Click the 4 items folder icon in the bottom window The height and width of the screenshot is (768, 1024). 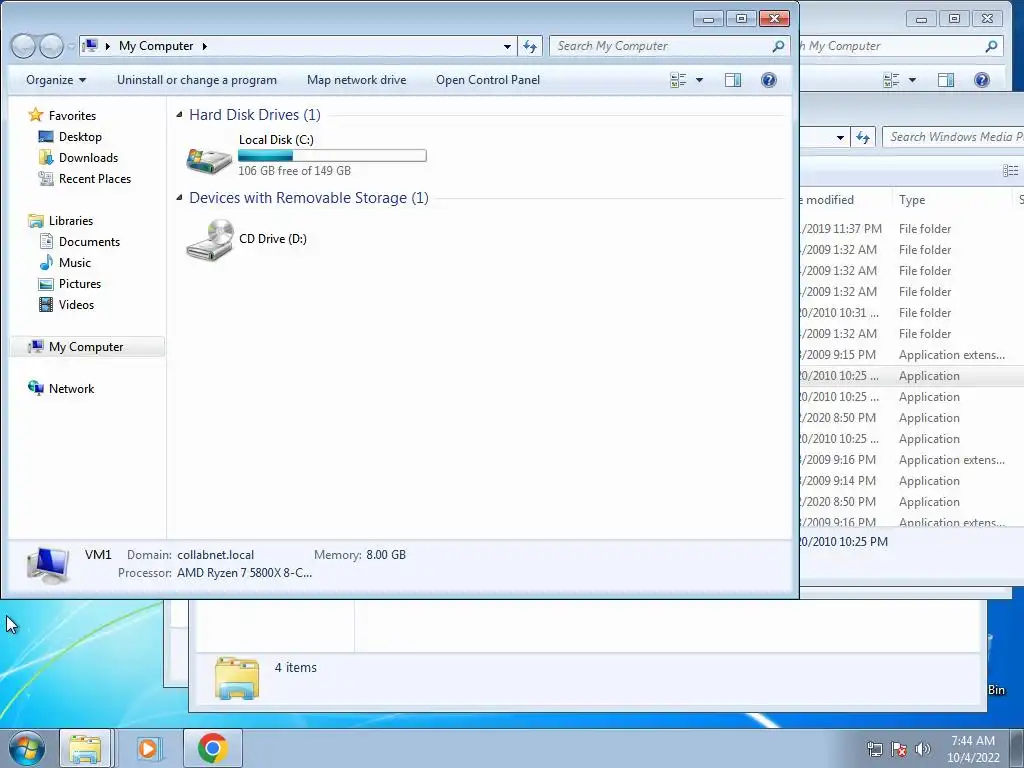[x=236, y=679]
